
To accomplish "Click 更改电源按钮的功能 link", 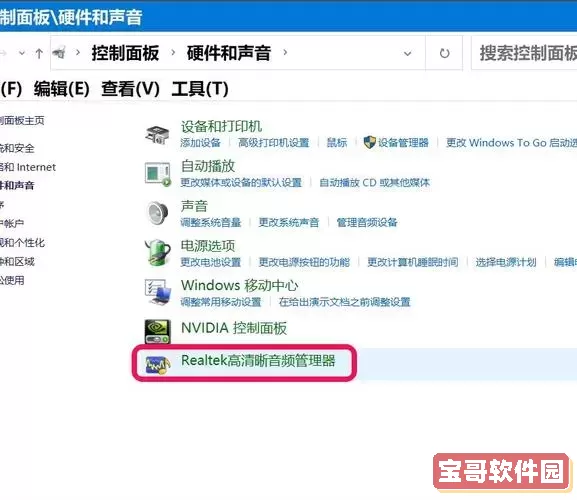I will pos(304,262).
